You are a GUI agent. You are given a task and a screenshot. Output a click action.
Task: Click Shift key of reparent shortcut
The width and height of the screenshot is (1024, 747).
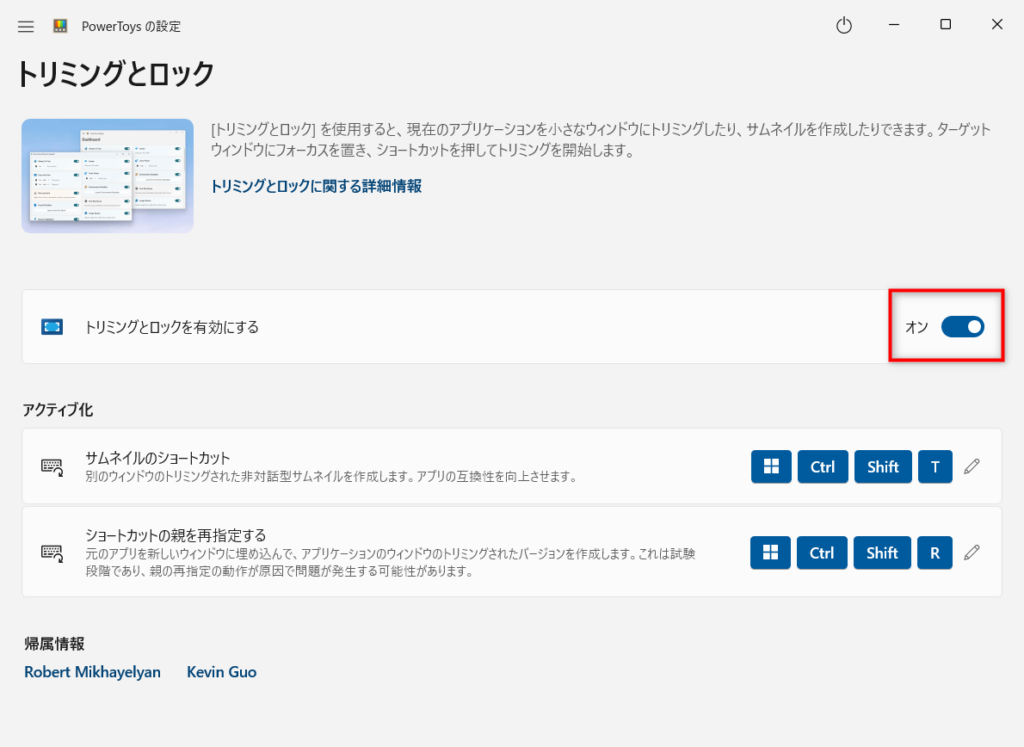pos(882,552)
